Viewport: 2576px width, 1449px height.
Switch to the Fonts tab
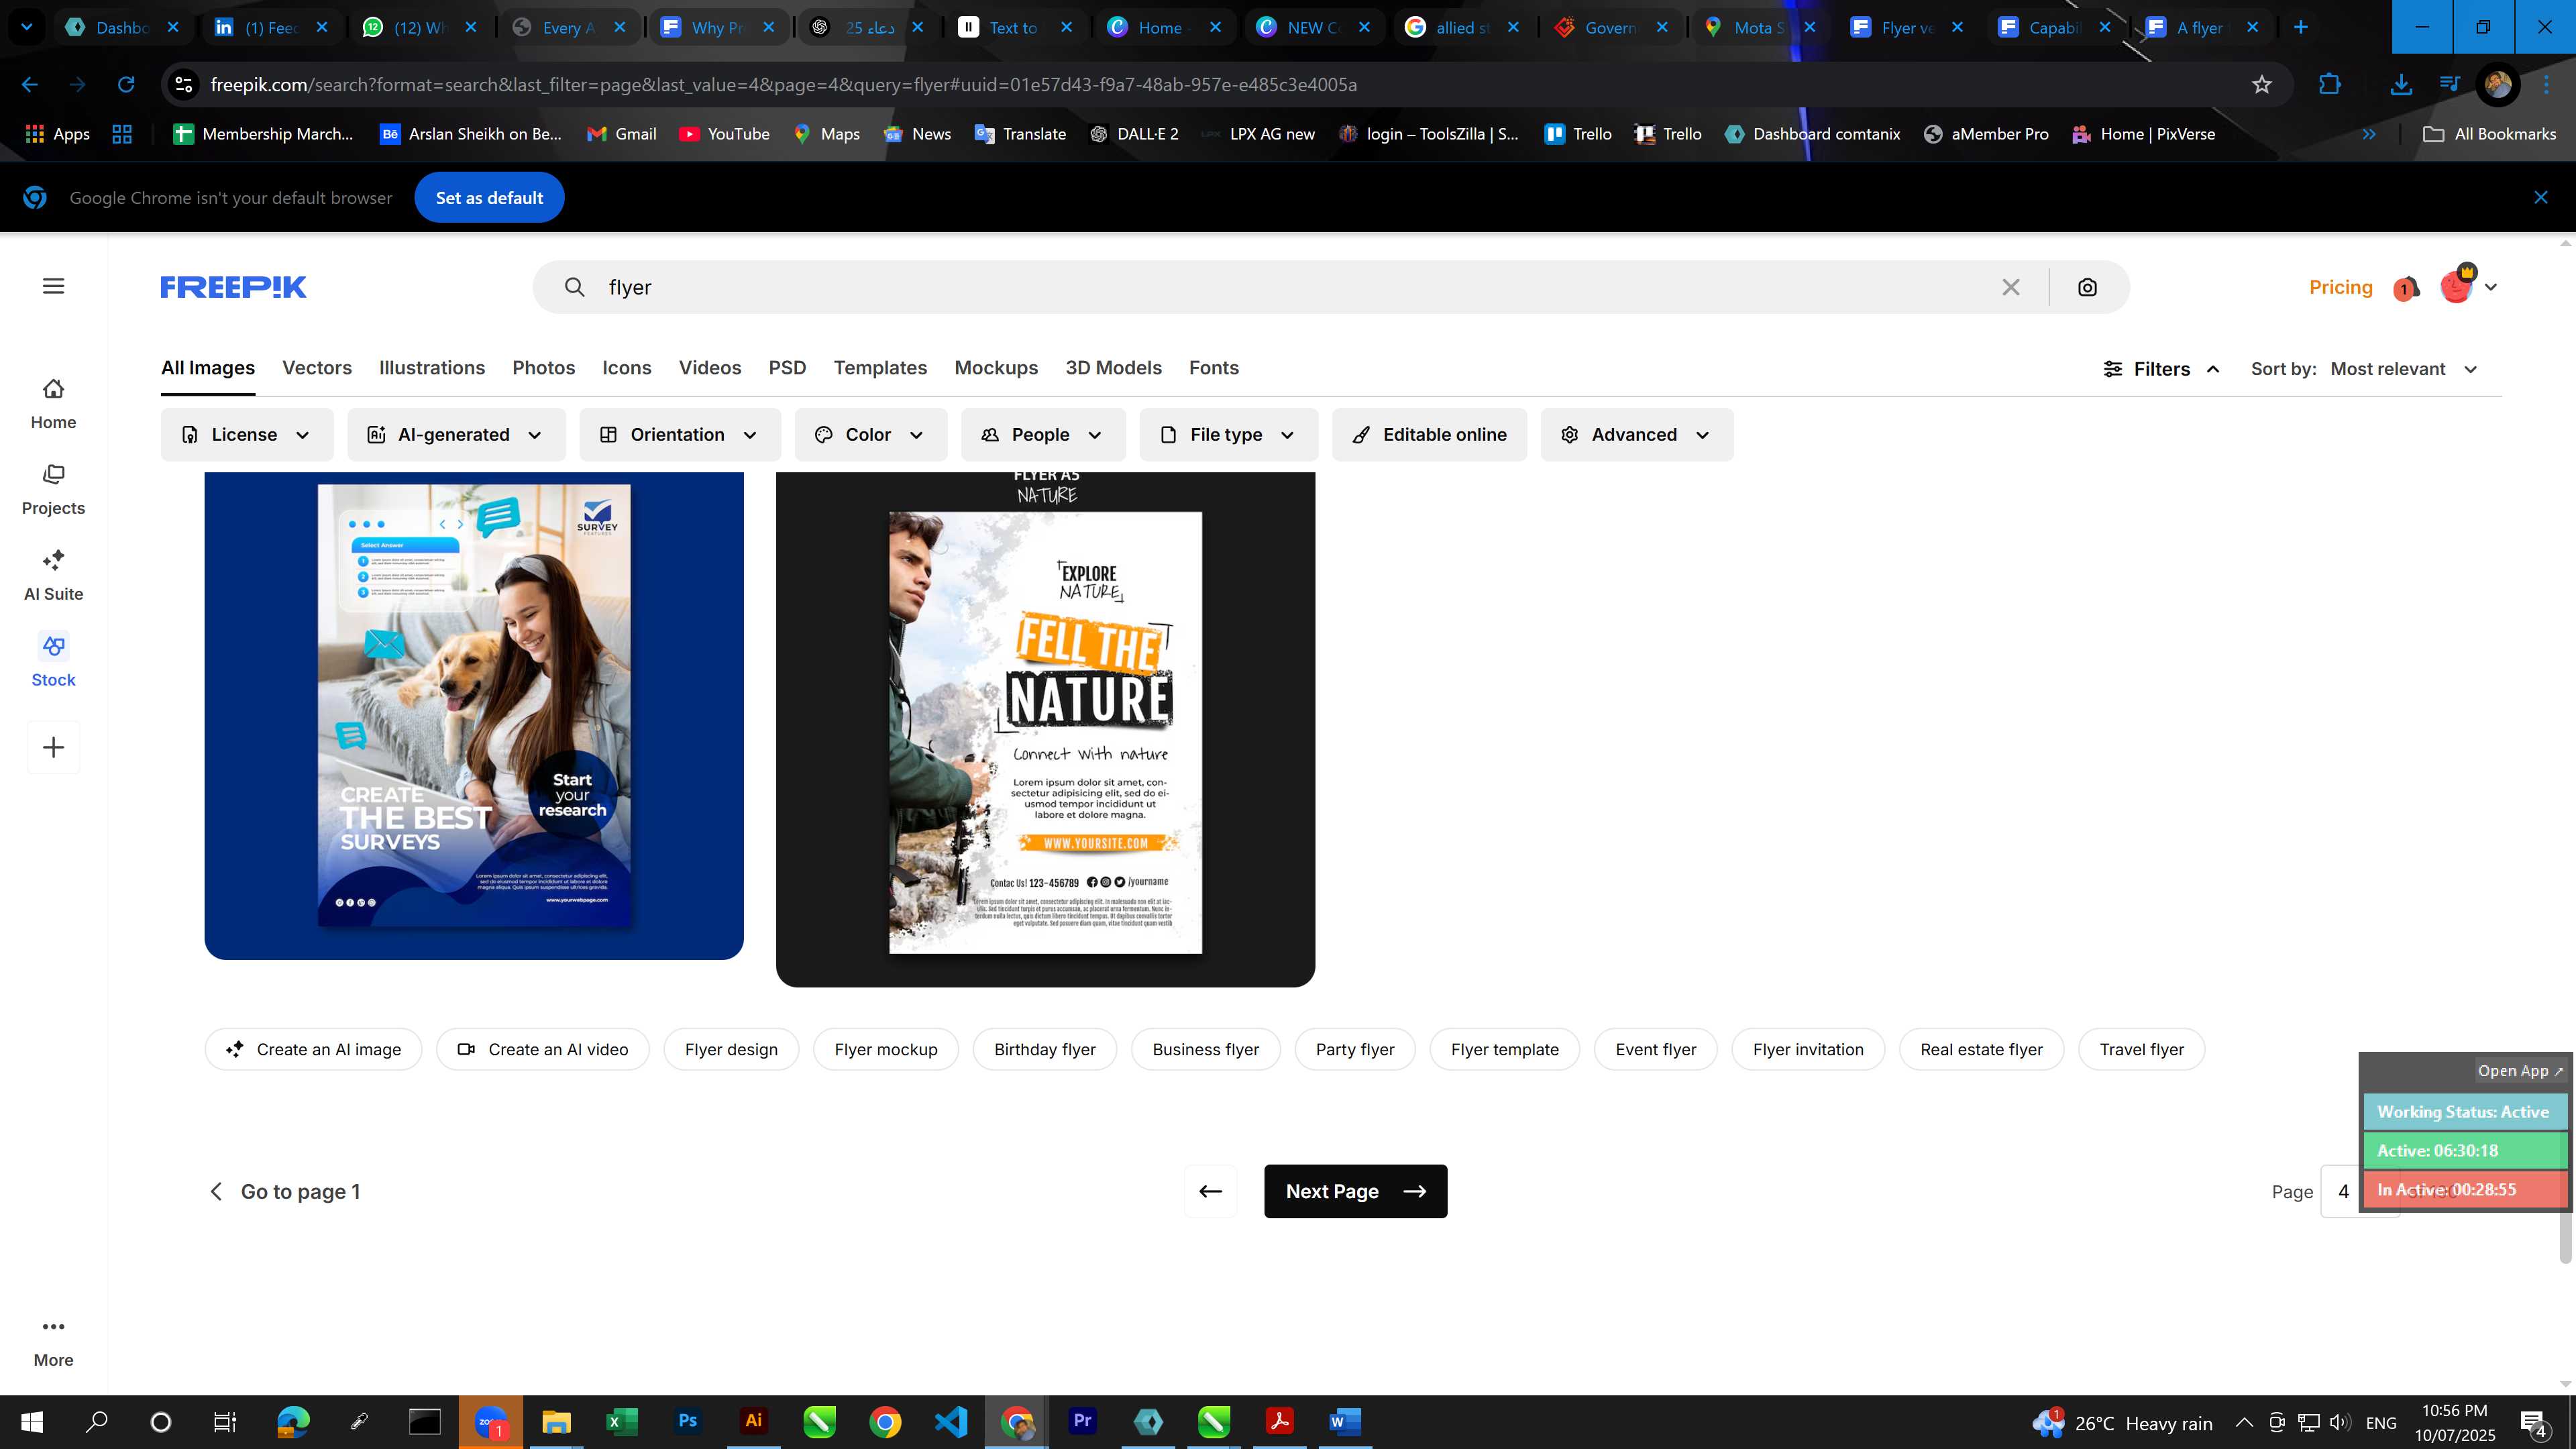(x=1214, y=368)
